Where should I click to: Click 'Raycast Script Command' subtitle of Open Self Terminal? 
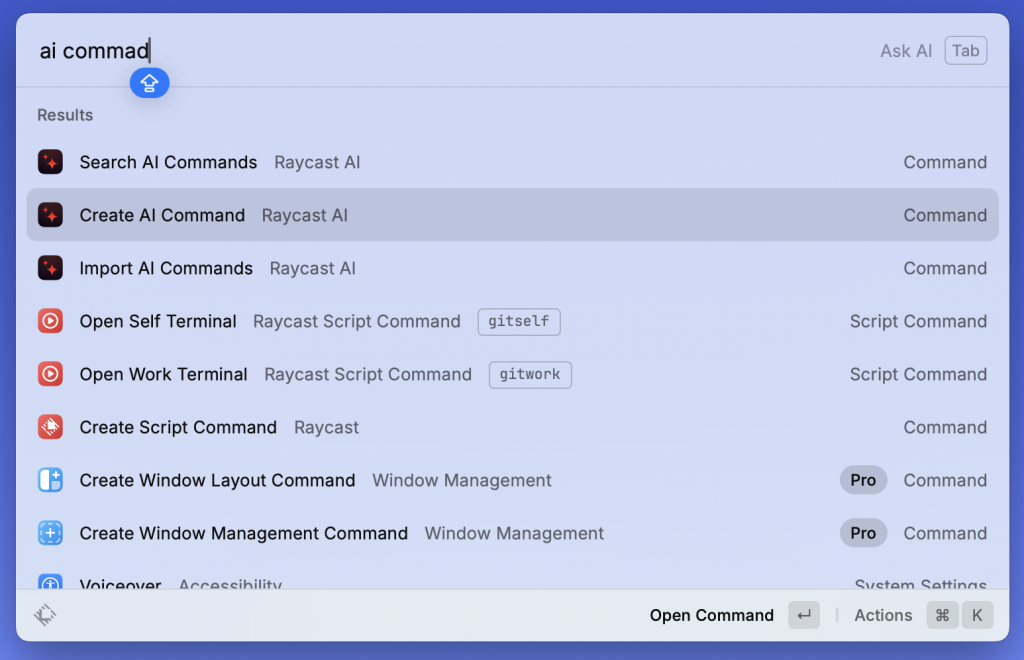[x=357, y=321]
